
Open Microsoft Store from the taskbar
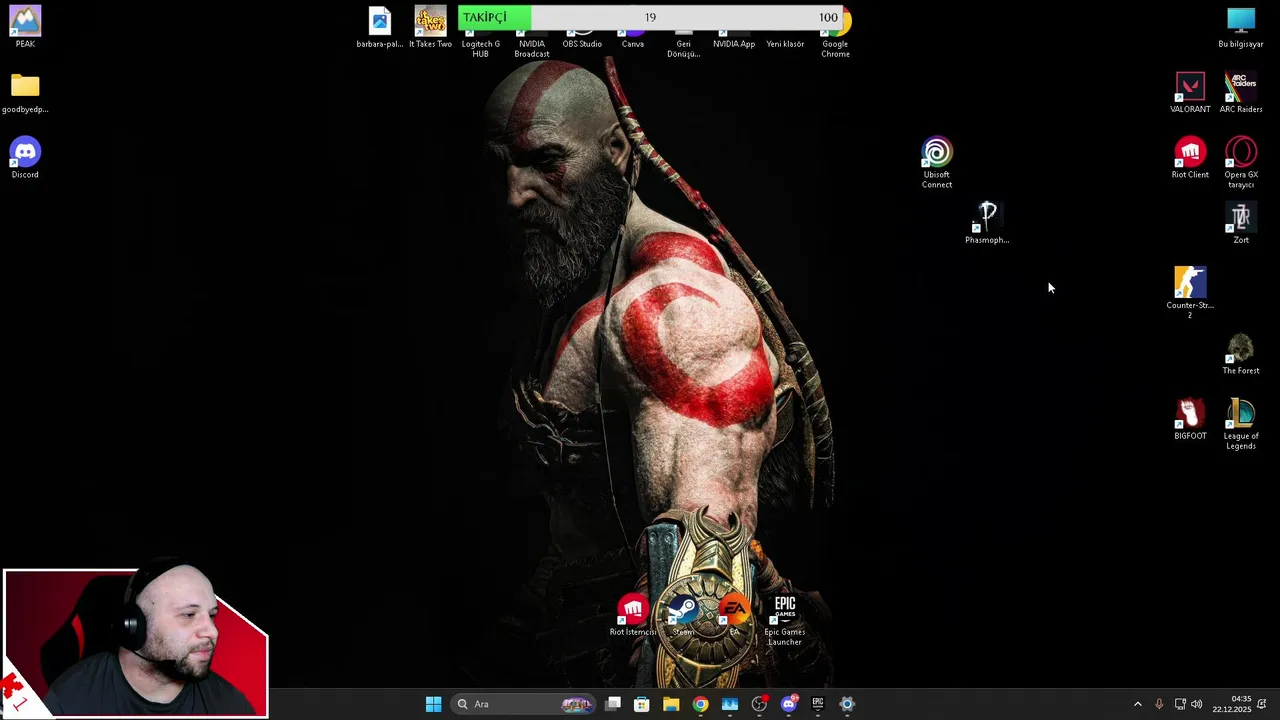pyautogui.click(x=642, y=704)
